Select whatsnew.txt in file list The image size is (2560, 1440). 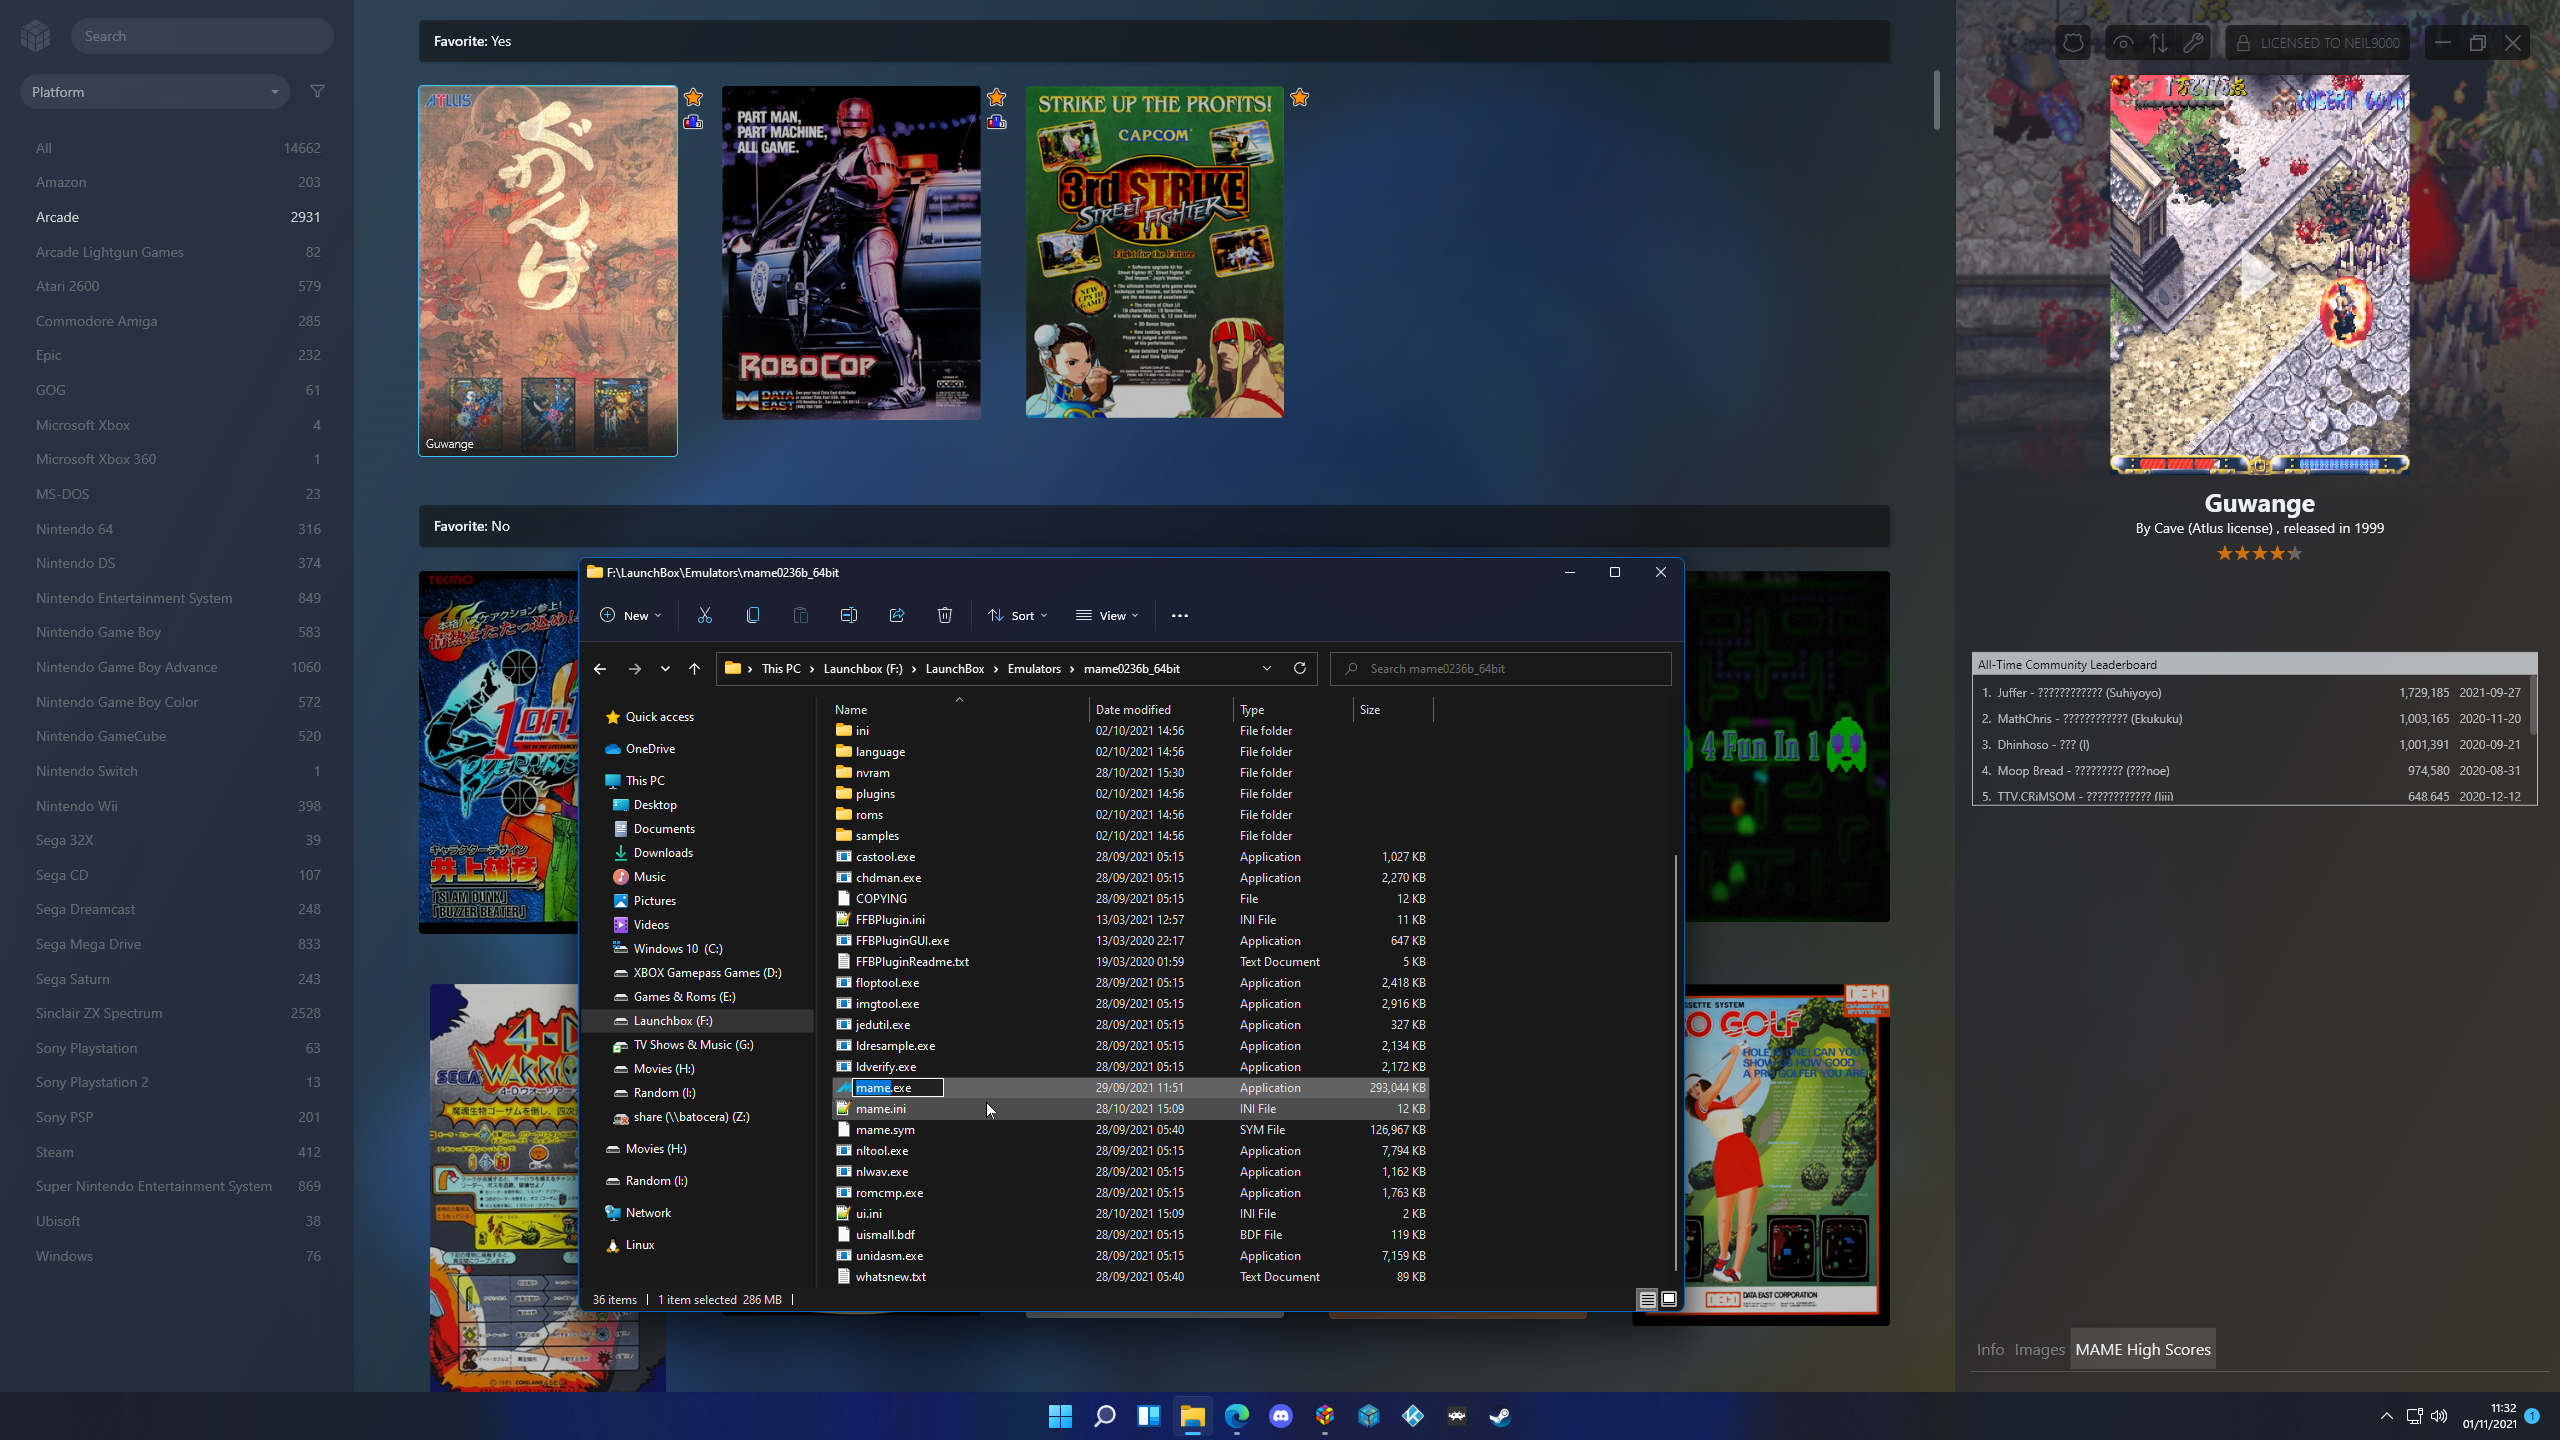(x=1130, y=1277)
